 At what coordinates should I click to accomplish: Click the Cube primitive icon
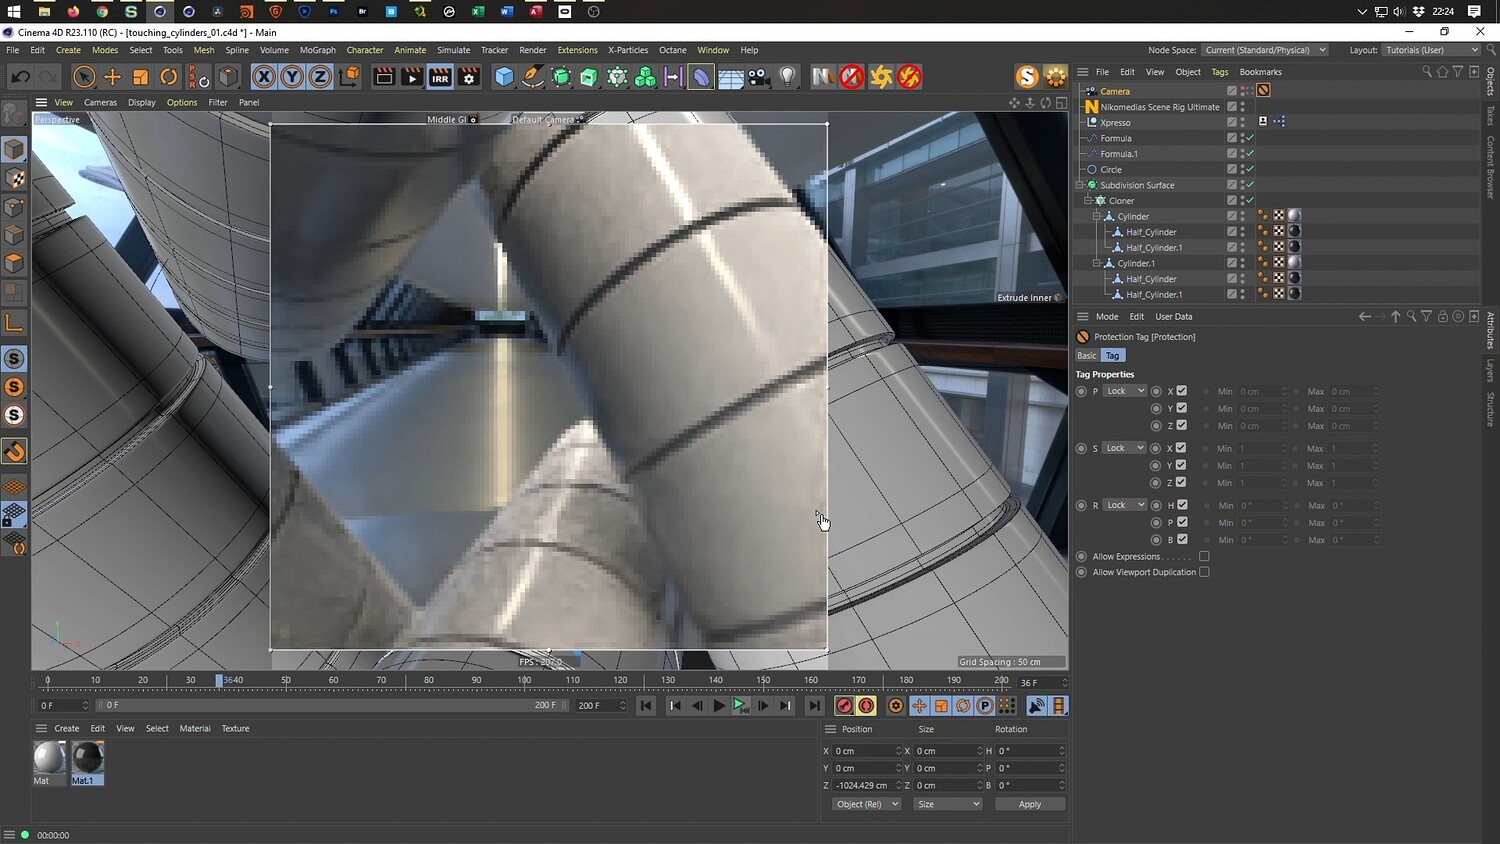pos(504,77)
